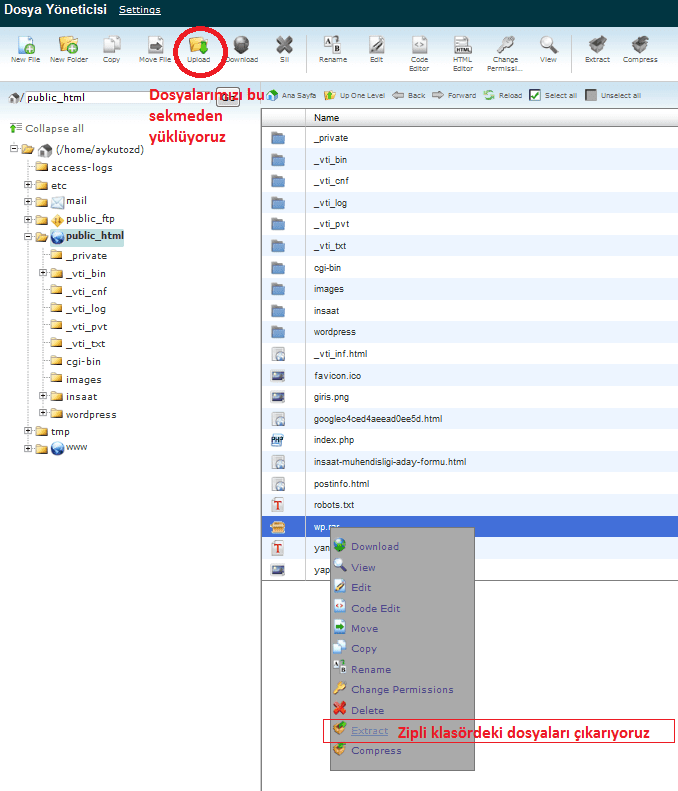This screenshot has height=791, width=678.
Task: Select postinfo.html in file list
Action: click(342, 484)
